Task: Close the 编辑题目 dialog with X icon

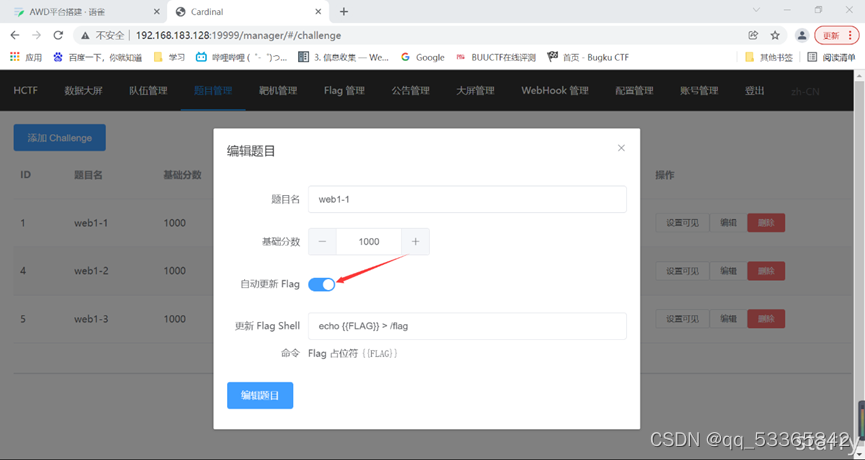Action: point(621,148)
